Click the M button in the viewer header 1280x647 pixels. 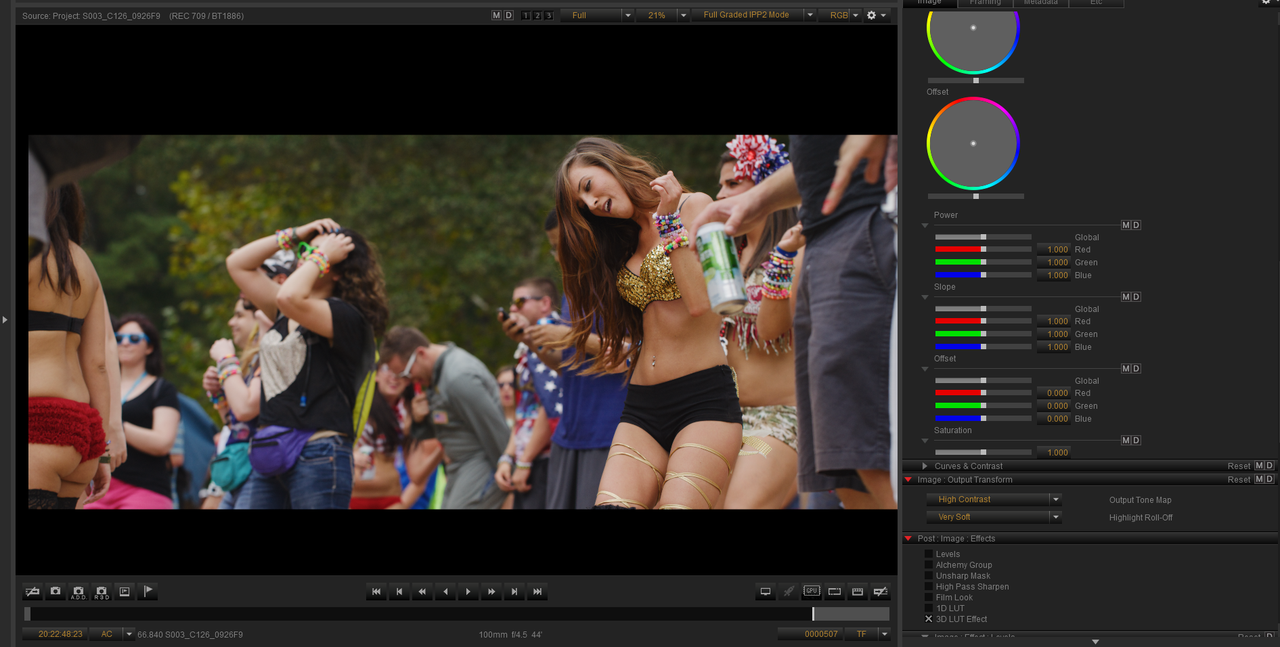click(x=497, y=15)
